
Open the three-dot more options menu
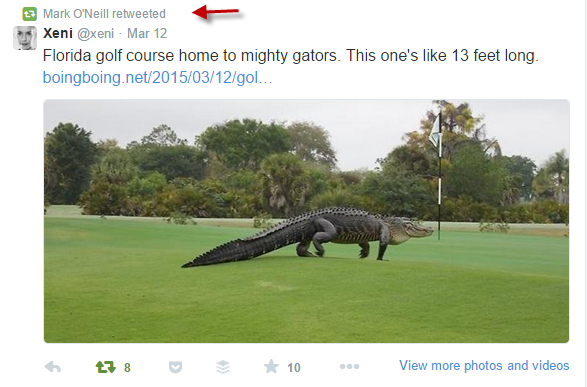(349, 366)
